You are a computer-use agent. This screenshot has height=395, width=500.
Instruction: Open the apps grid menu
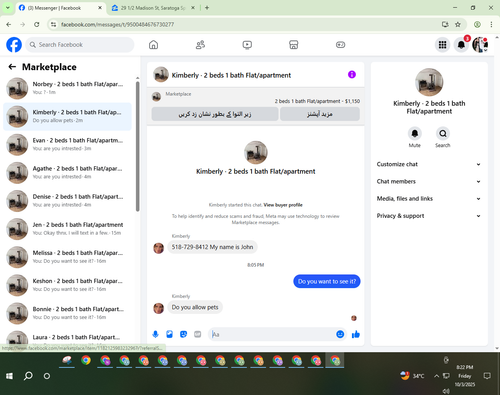[x=442, y=45]
